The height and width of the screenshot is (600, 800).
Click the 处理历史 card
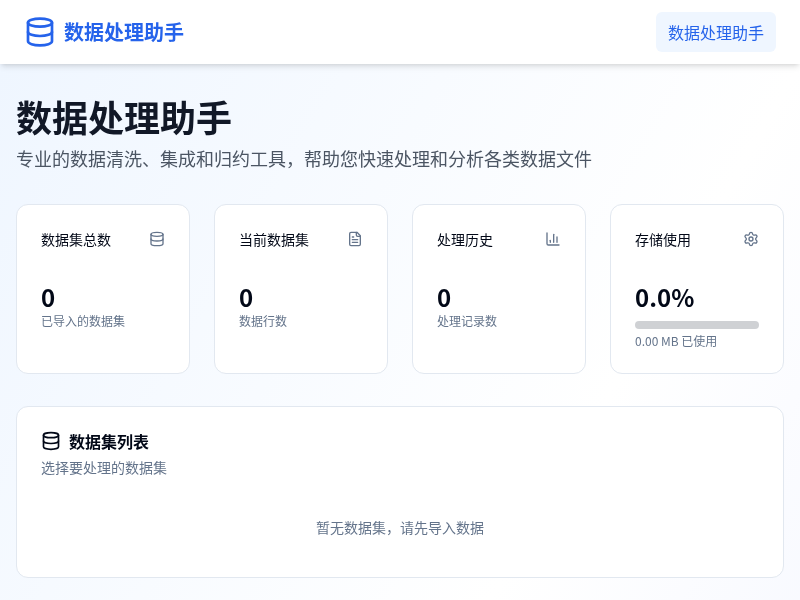click(499, 288)
